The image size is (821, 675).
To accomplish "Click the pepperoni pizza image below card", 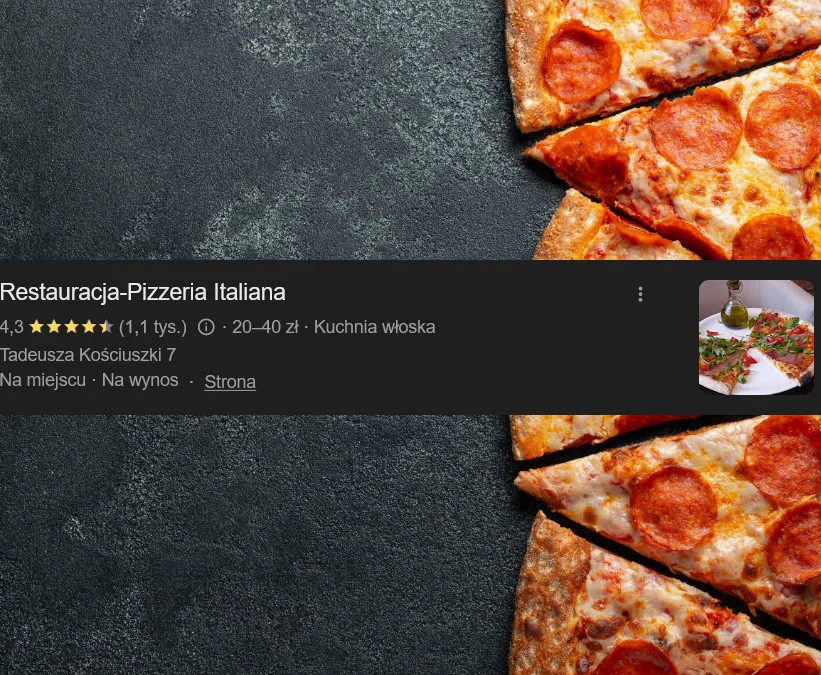I will (665, 545).
